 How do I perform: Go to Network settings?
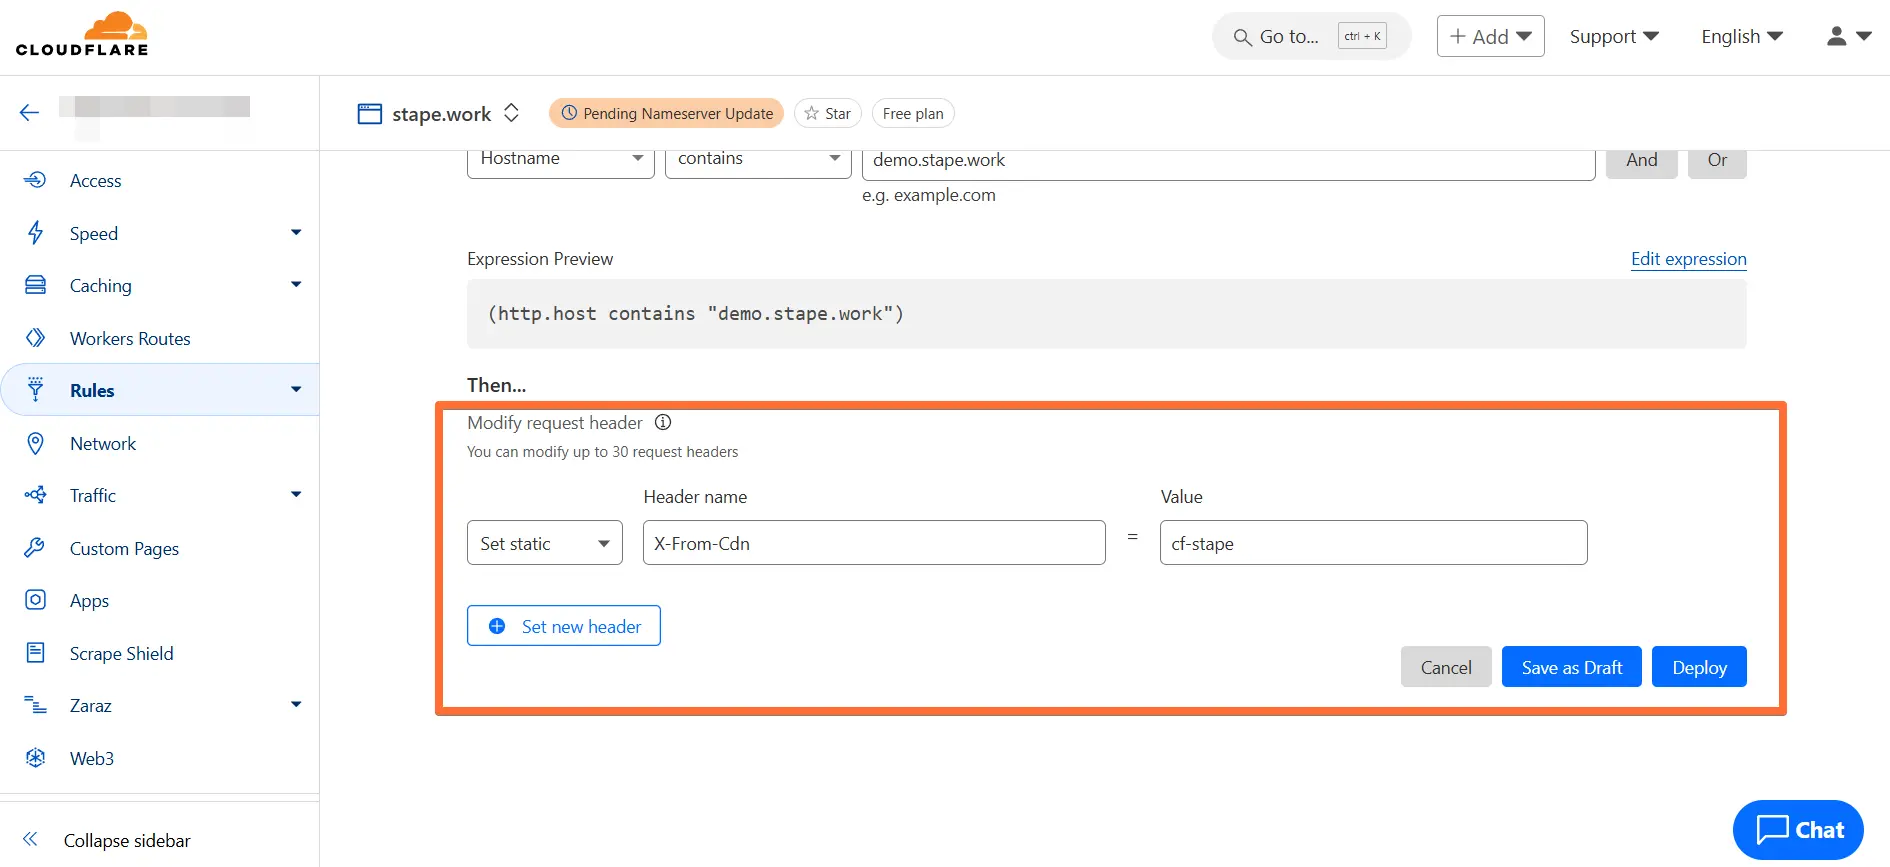(x=103, y=443)
